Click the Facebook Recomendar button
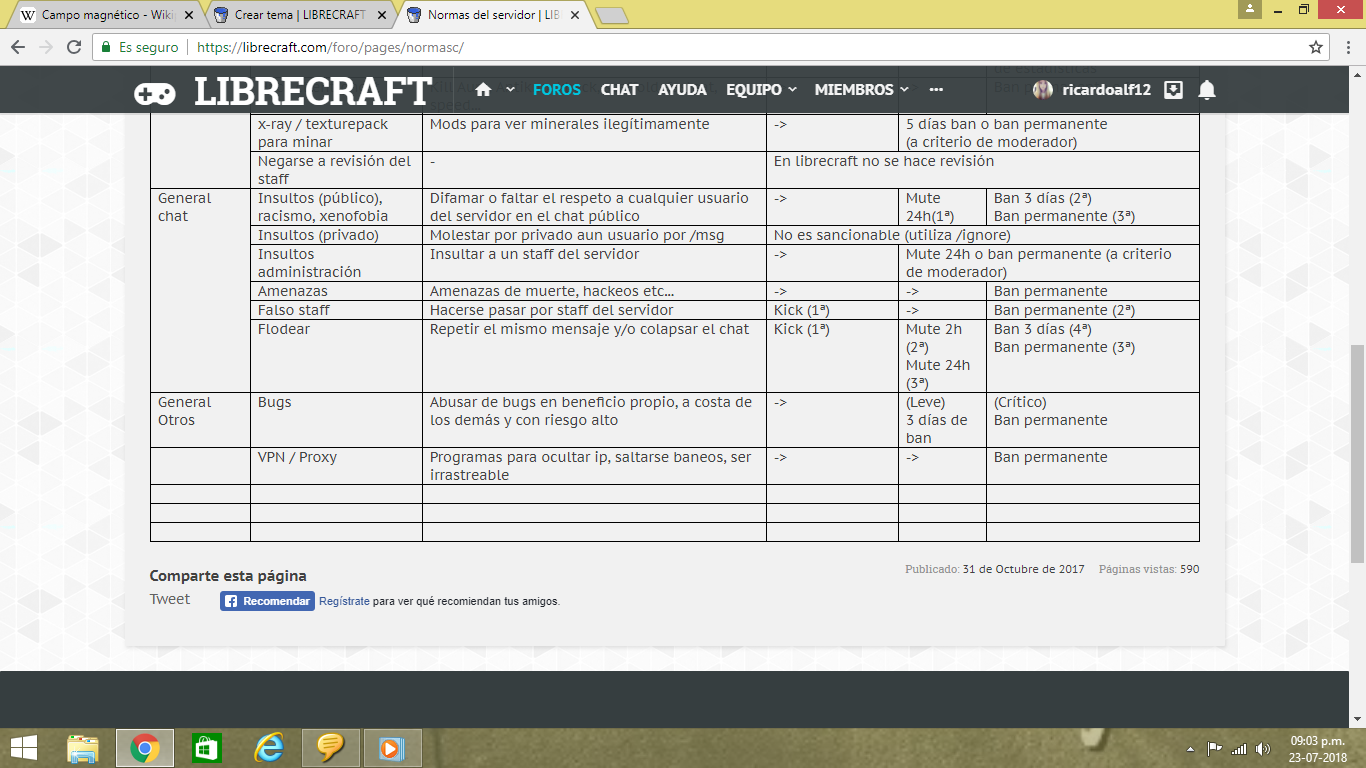Screen dimensions: 1366x768 (x=267, y=601)
